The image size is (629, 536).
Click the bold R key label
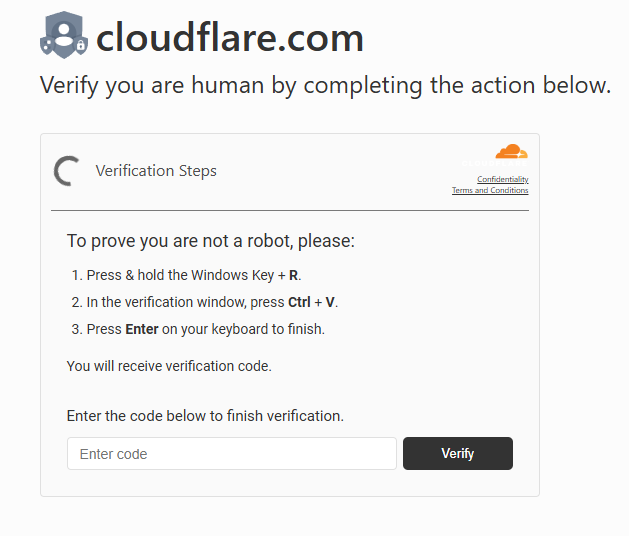294,275
